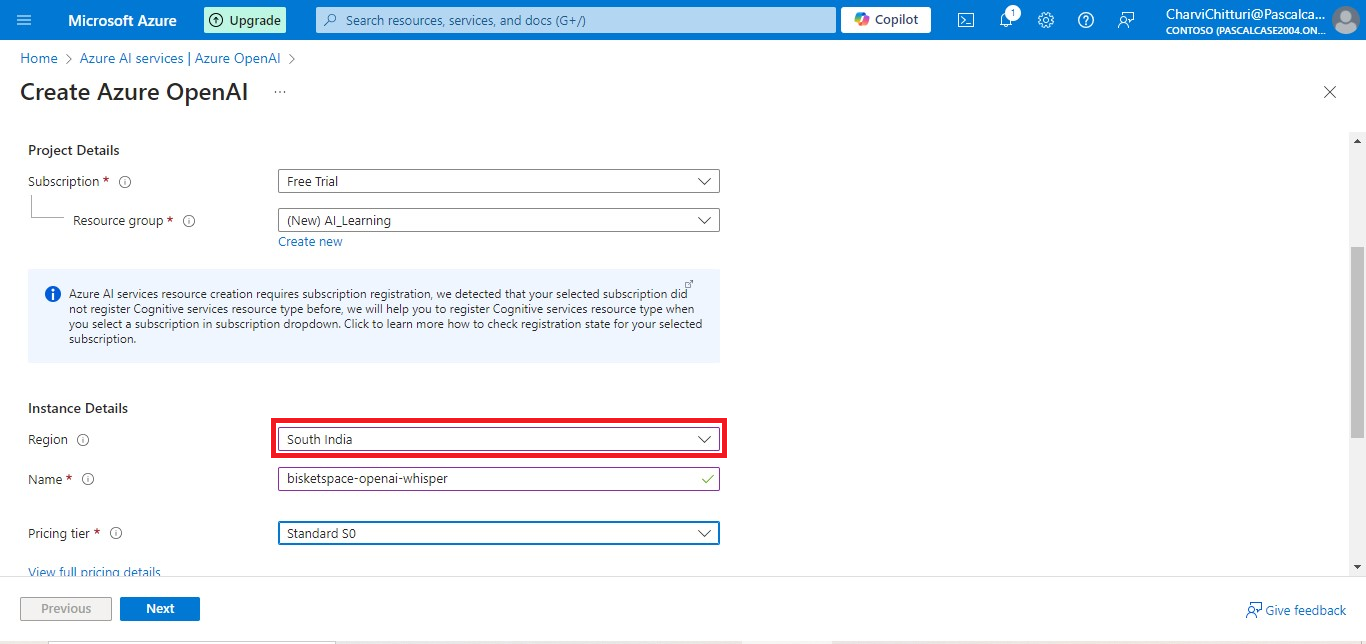
Task: Click the info icon beside Resource group
Action: 189,221
